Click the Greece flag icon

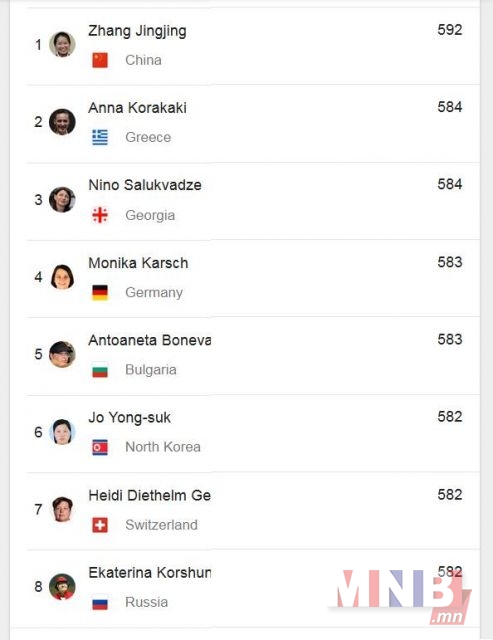pos(100,138)
